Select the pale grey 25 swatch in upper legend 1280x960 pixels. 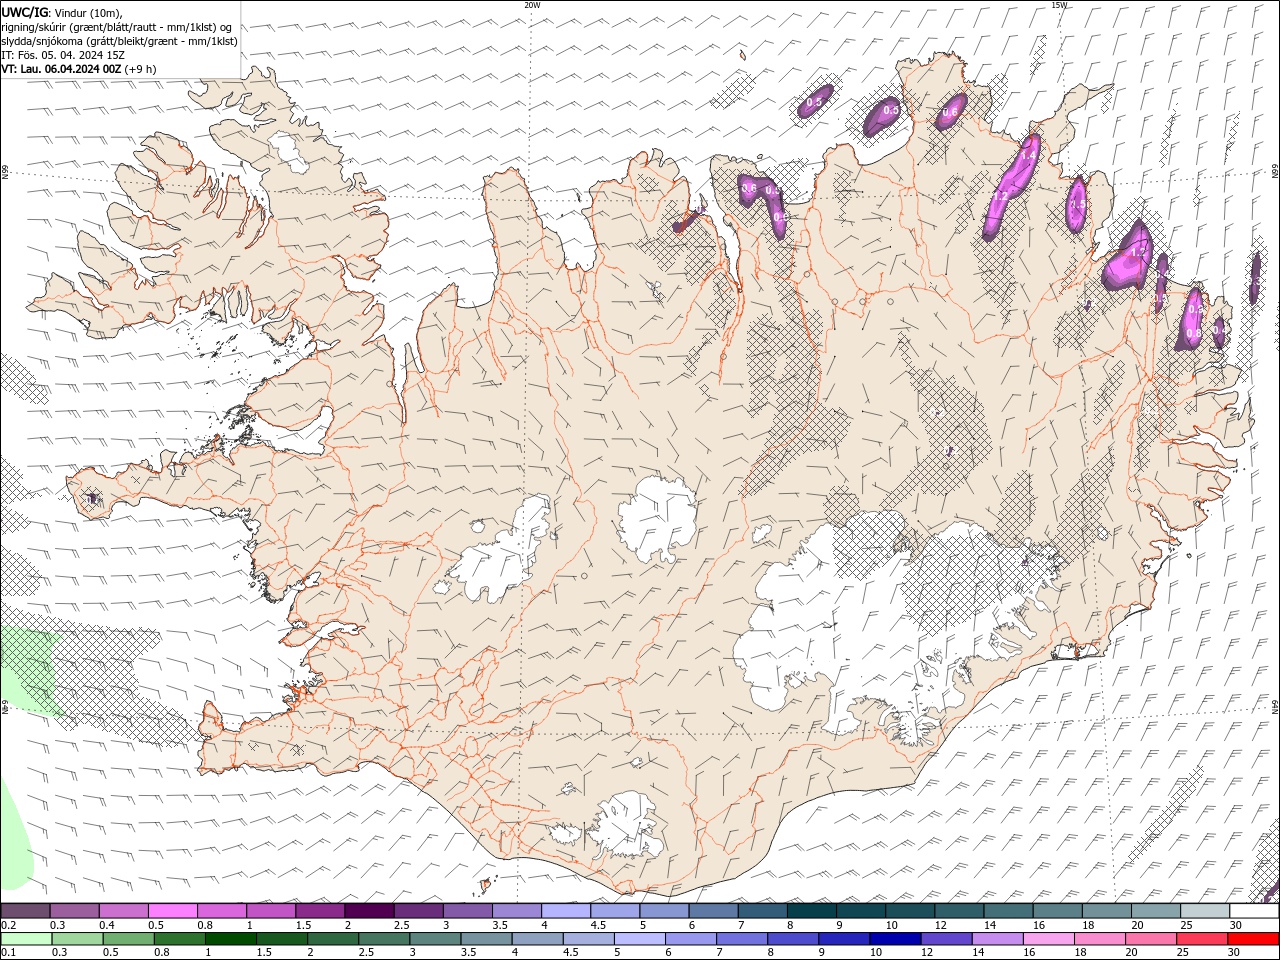coord(1205,911)
